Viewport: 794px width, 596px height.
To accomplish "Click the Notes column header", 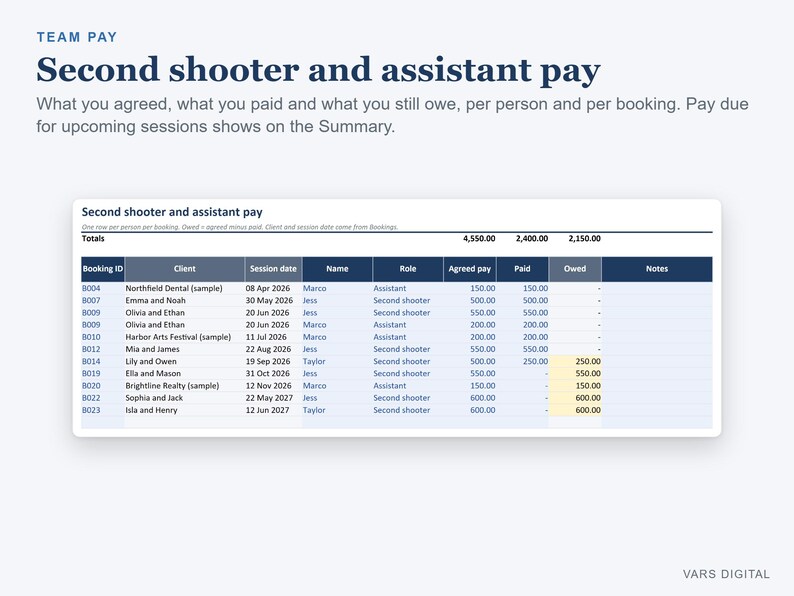I will (x=657, y=269).
